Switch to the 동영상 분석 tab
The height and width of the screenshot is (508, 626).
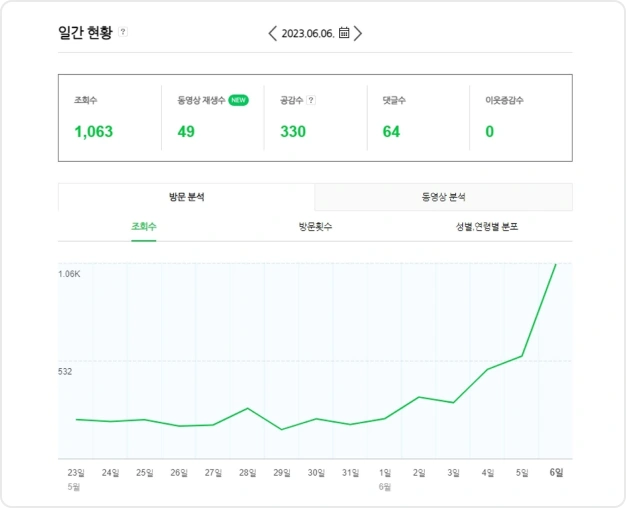tap(444, 197)
